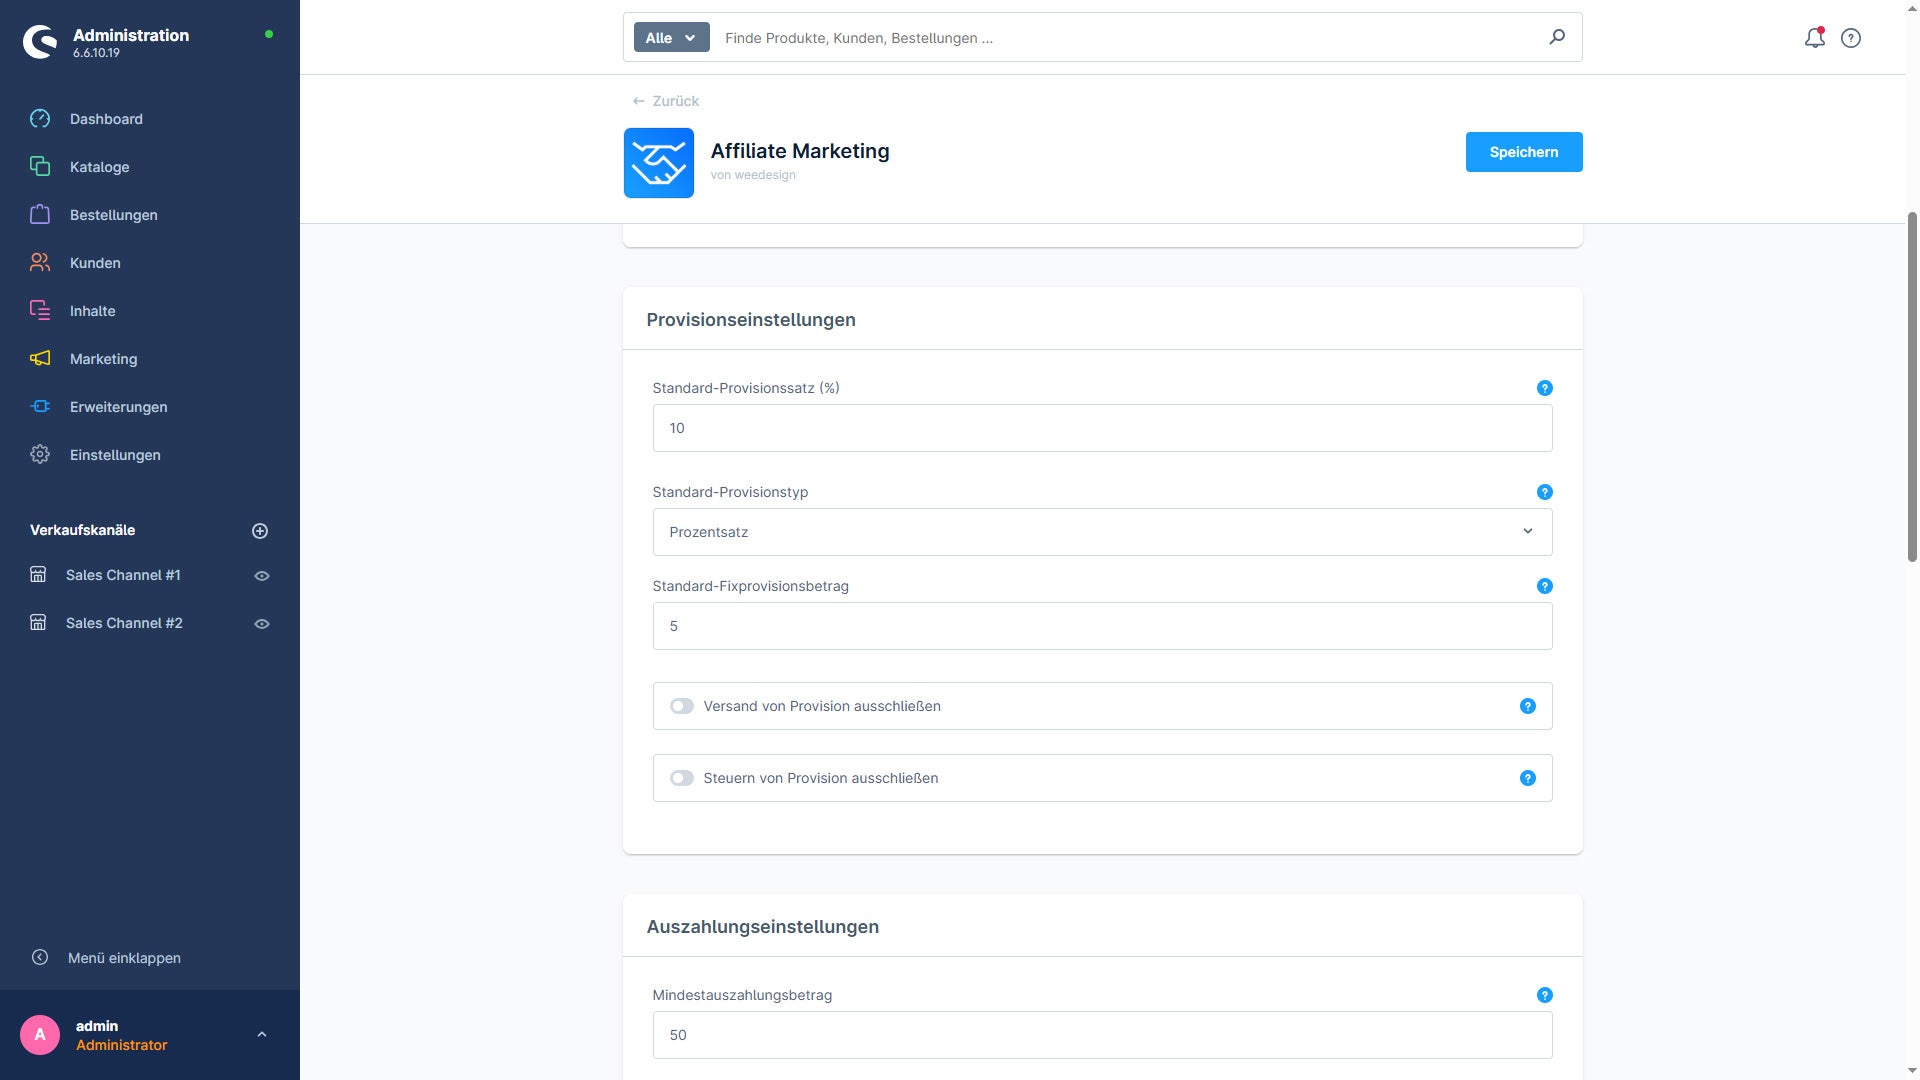The height and width of the screenshot is (1080, 1920).
Task: Show help for Standard-Fixprovisionsbetrag
Action: pos(1544,586)
